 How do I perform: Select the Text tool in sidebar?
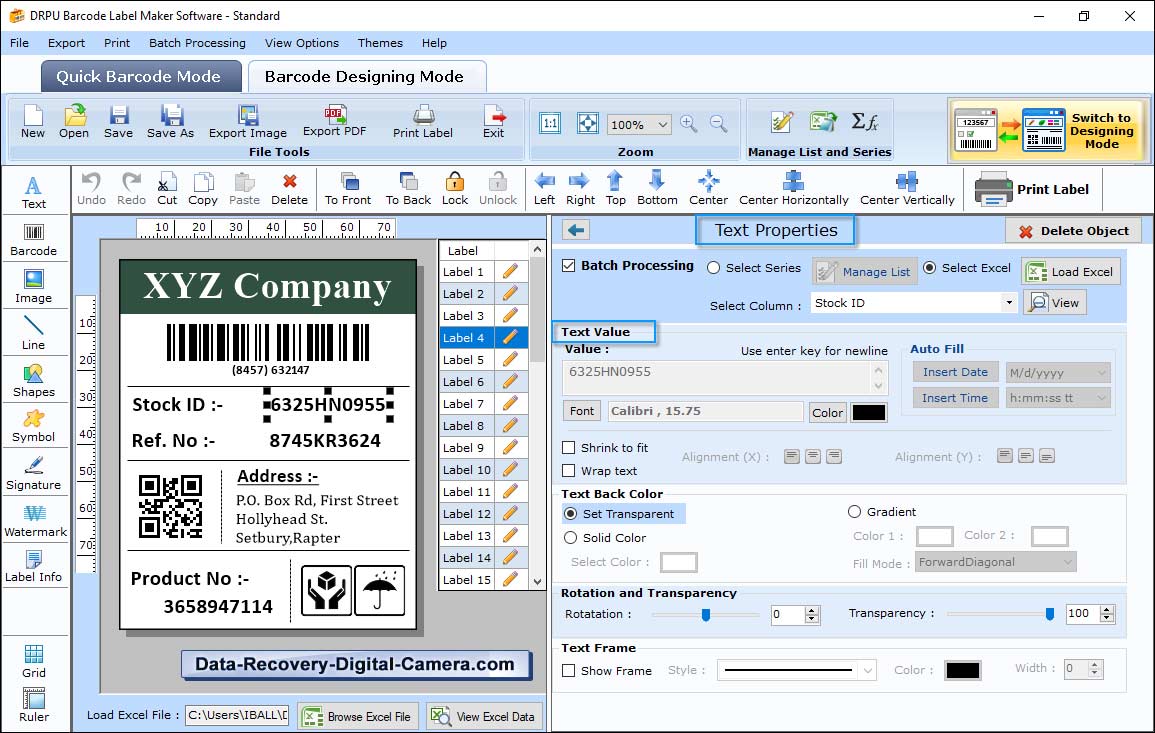click(33, 192)
